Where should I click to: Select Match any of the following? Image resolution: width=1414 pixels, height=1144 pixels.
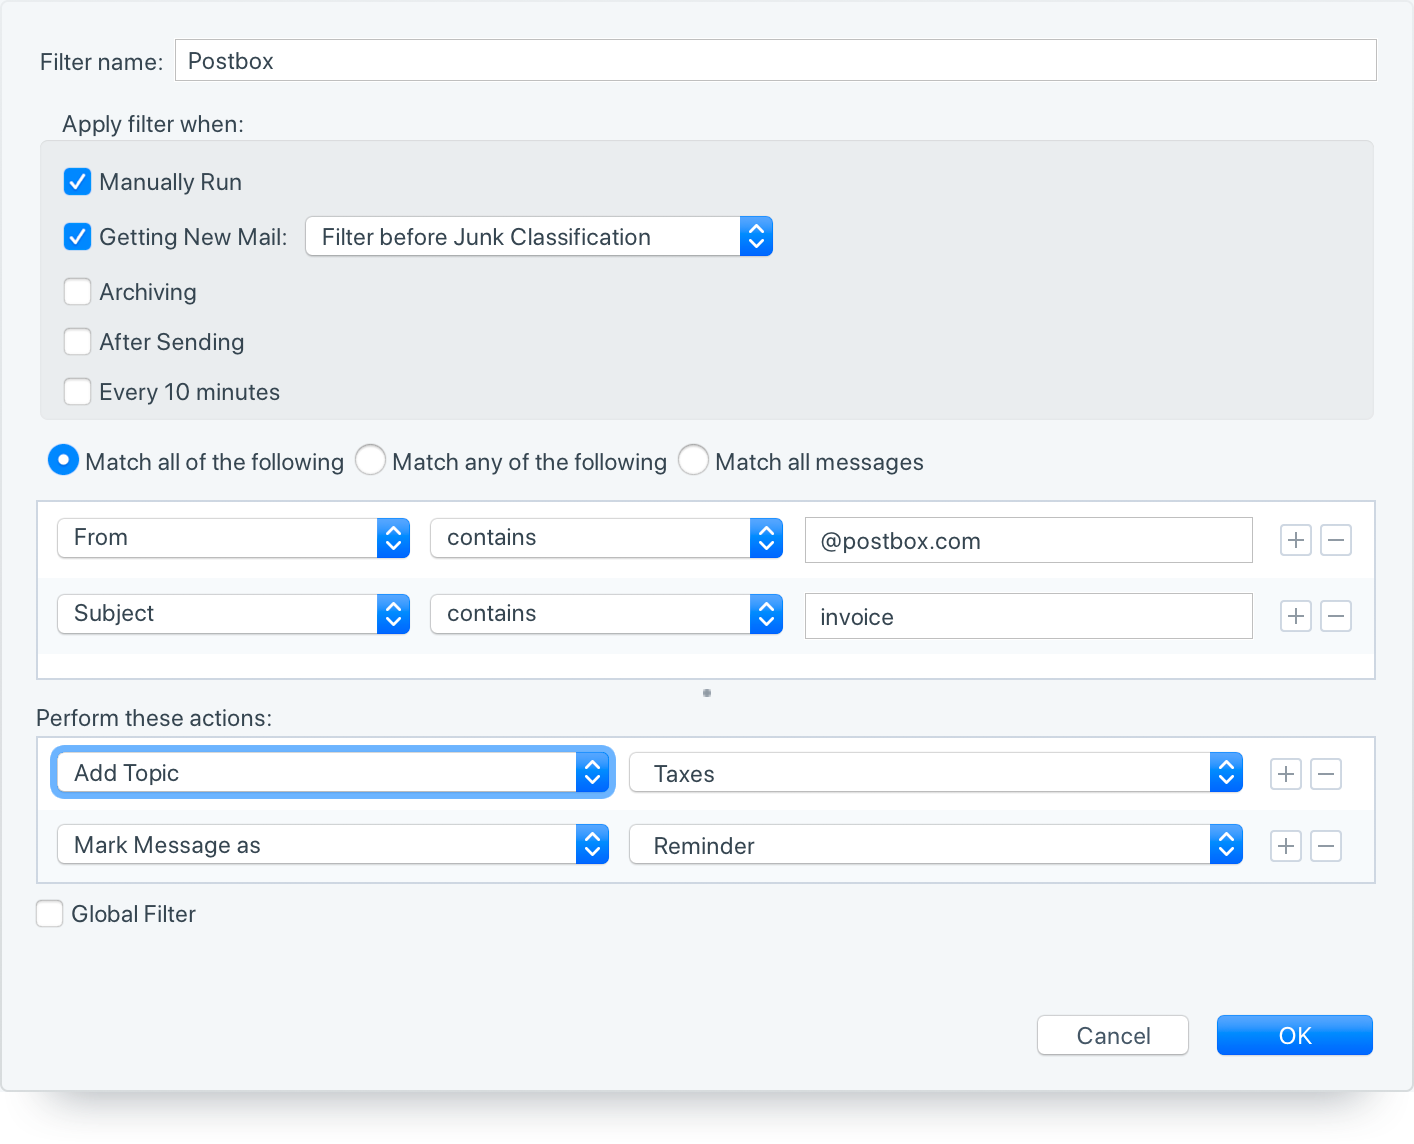point(371,461)
